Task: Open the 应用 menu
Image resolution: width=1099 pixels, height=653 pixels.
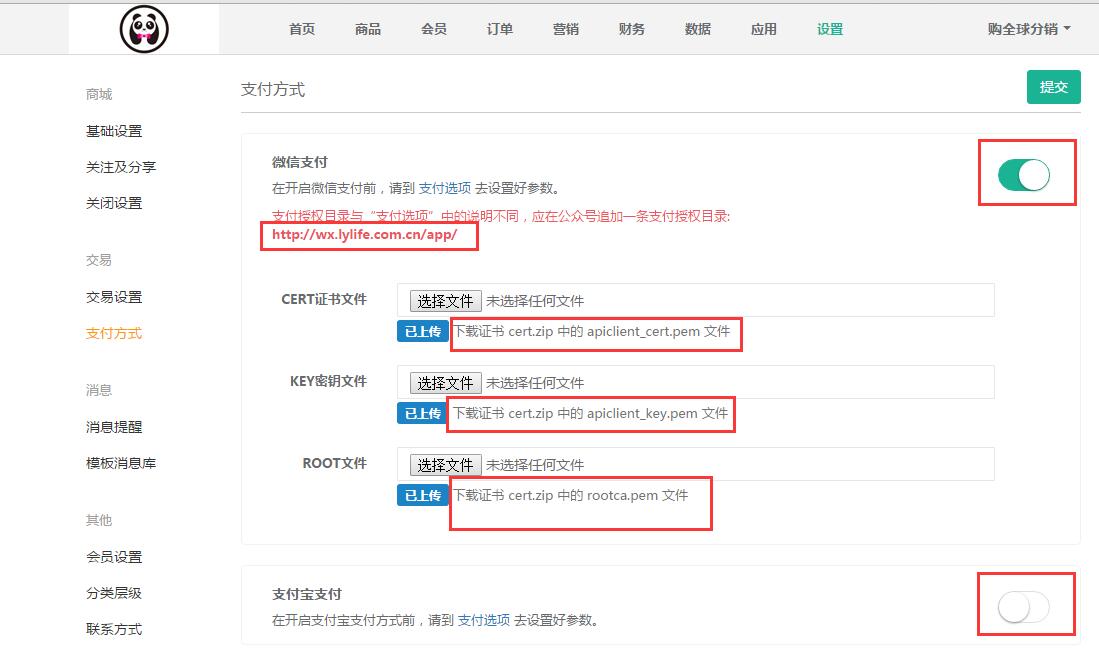Action: (764, 29)
